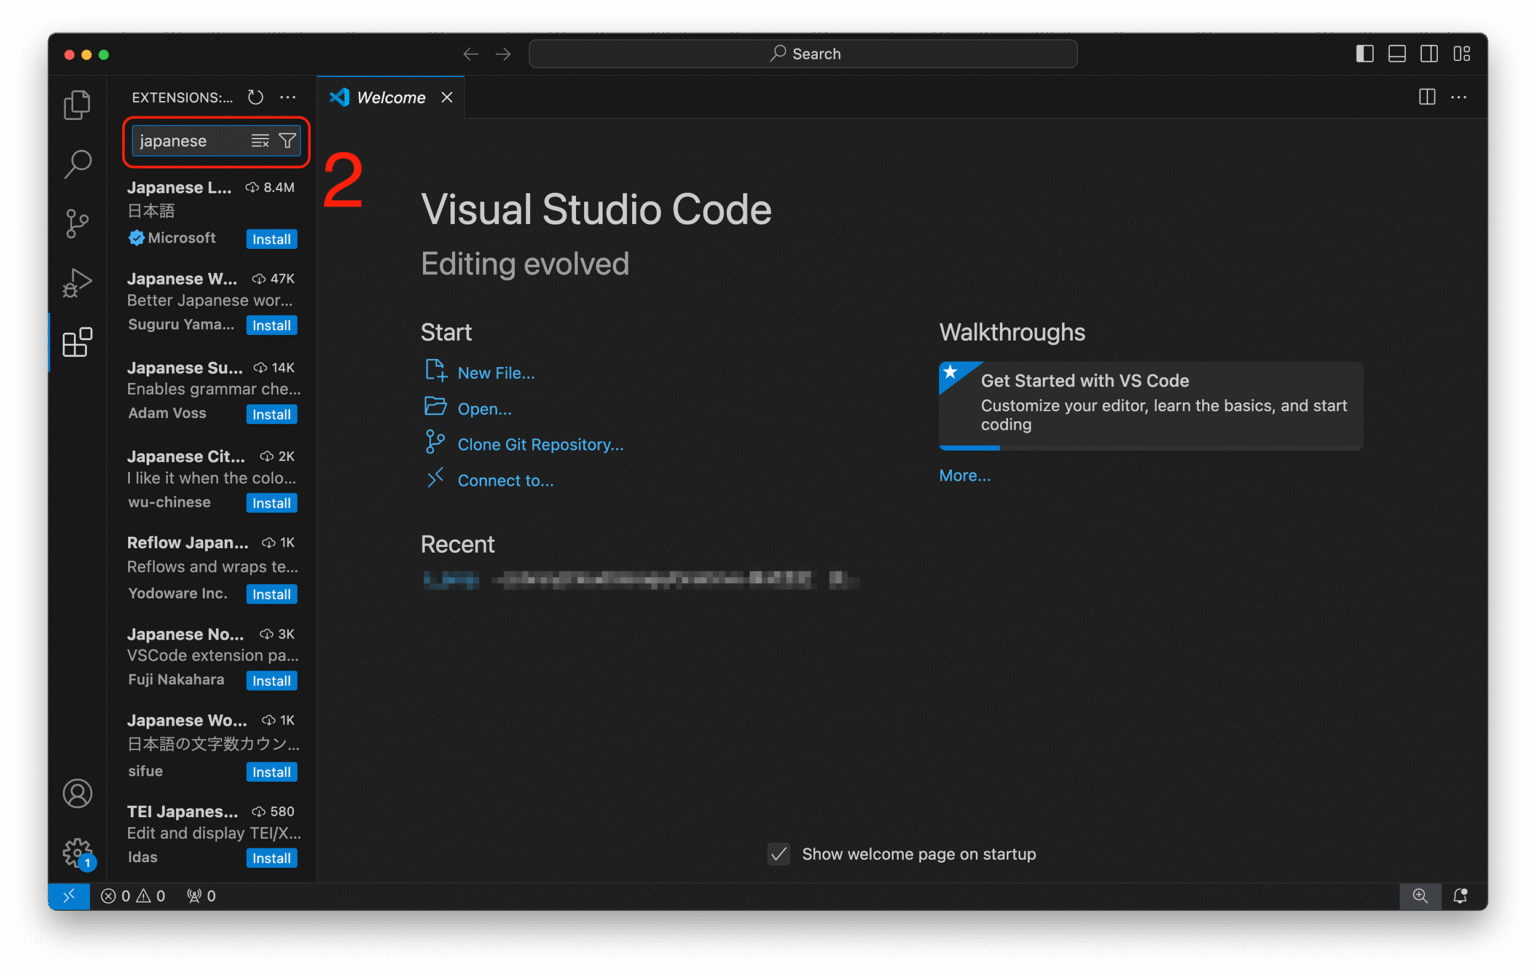Viewport: 1536px width, 974px height.
Task: Switch to the Welcome tab
Action: point(390,97)
